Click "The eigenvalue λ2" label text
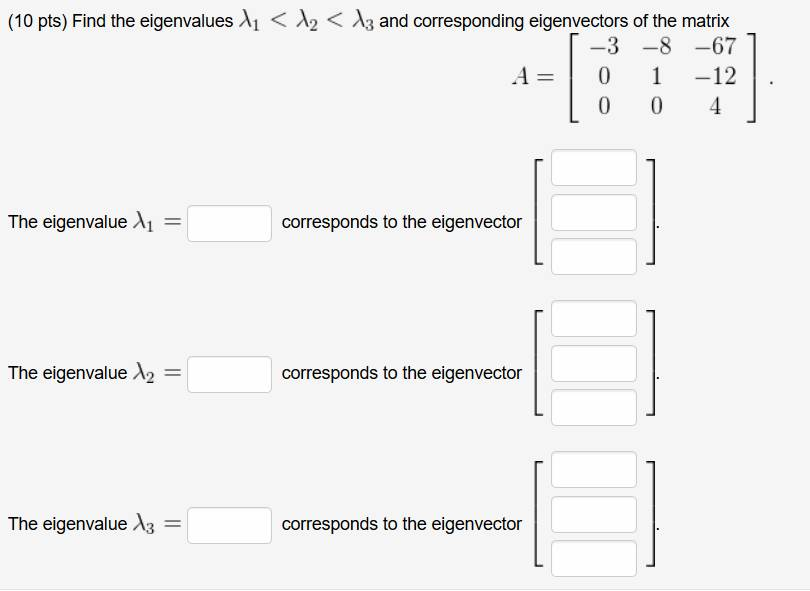Image resolution: width=810 pixels, height=591 pixels. 81,372
